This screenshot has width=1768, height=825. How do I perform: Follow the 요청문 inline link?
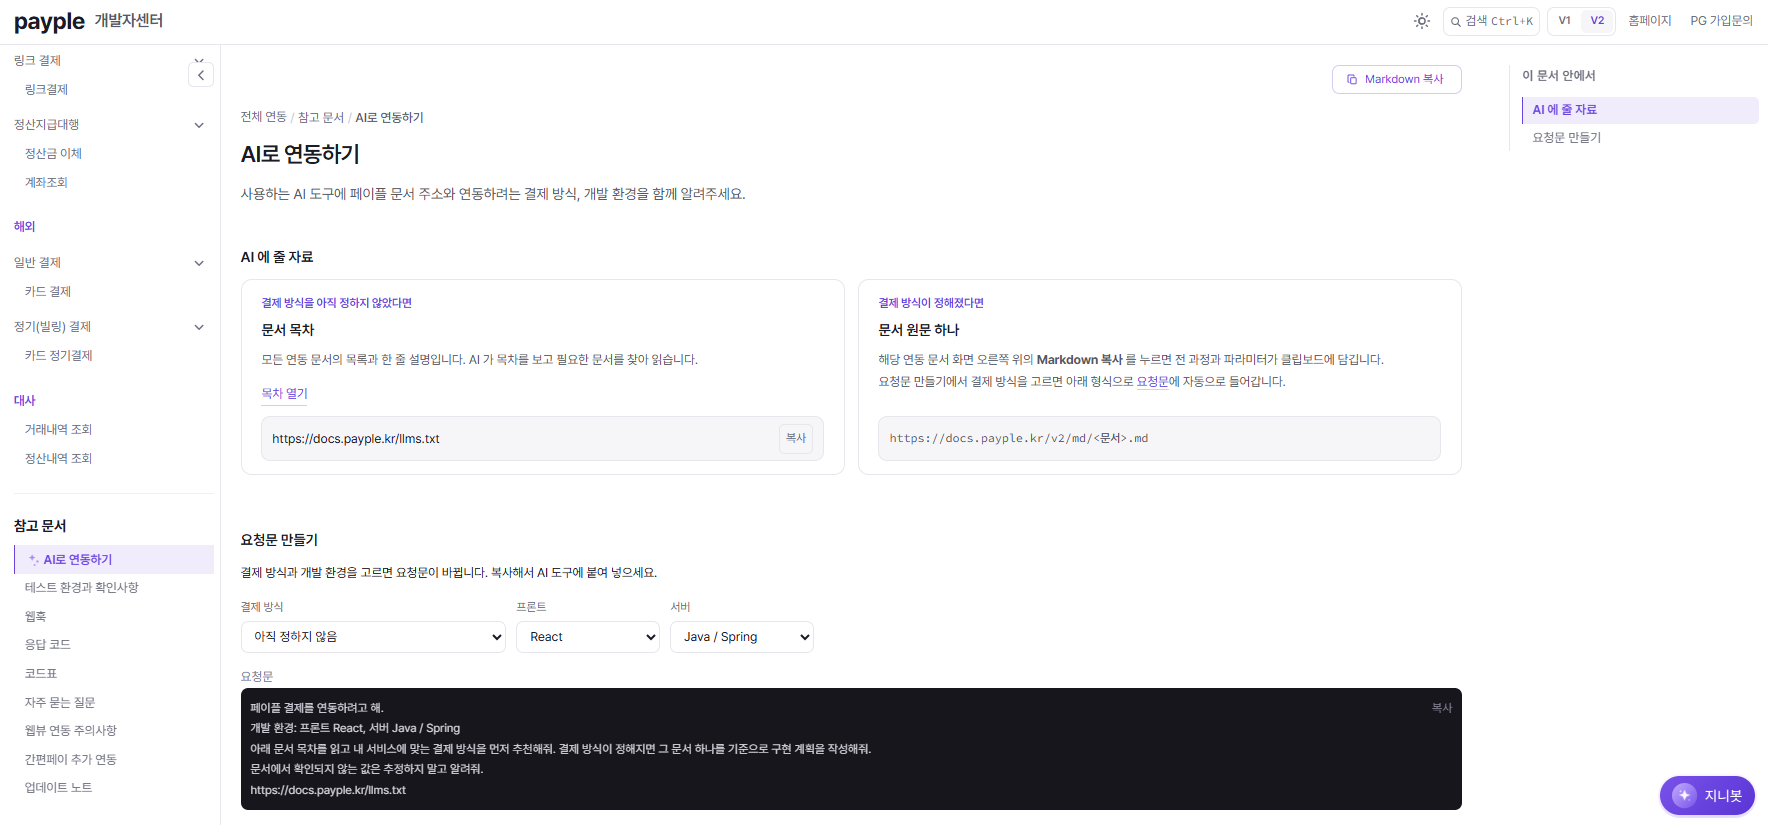pos(1152,382)
